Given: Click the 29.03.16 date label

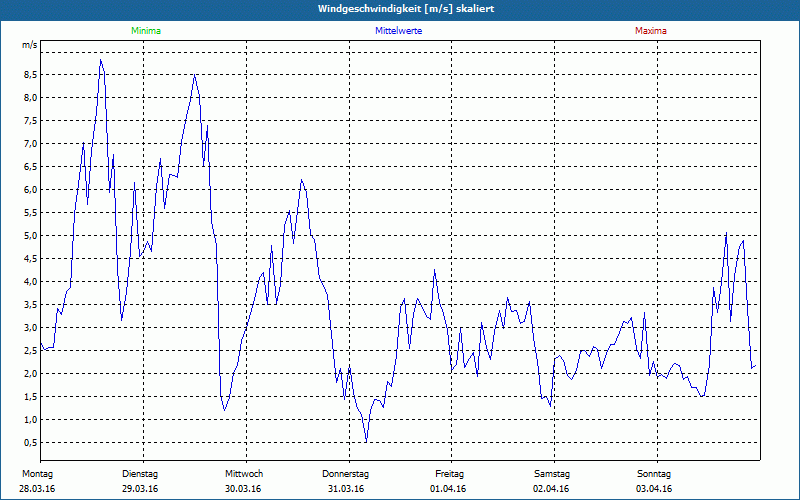Looking at the screenshot, I should click(140, 489).
